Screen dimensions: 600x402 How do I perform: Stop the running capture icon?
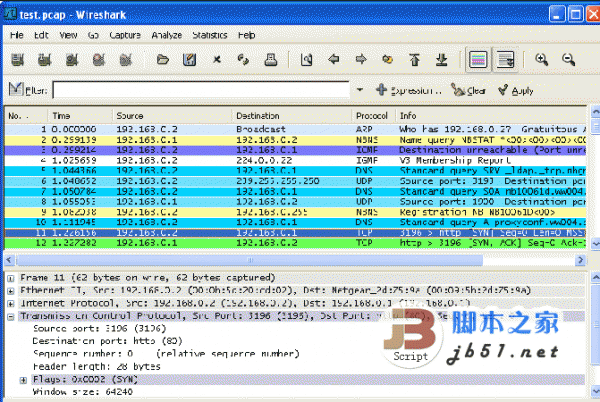point(99,60)
